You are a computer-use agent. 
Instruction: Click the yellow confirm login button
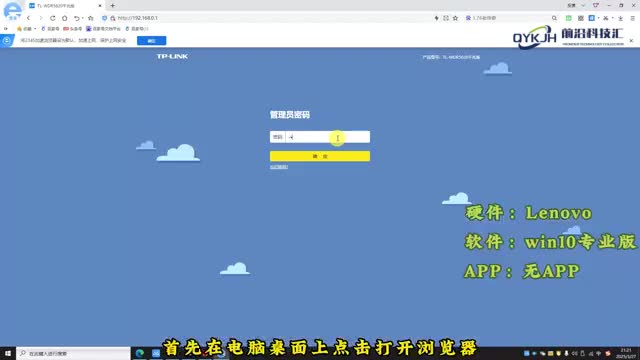click(x=320, y=156)
